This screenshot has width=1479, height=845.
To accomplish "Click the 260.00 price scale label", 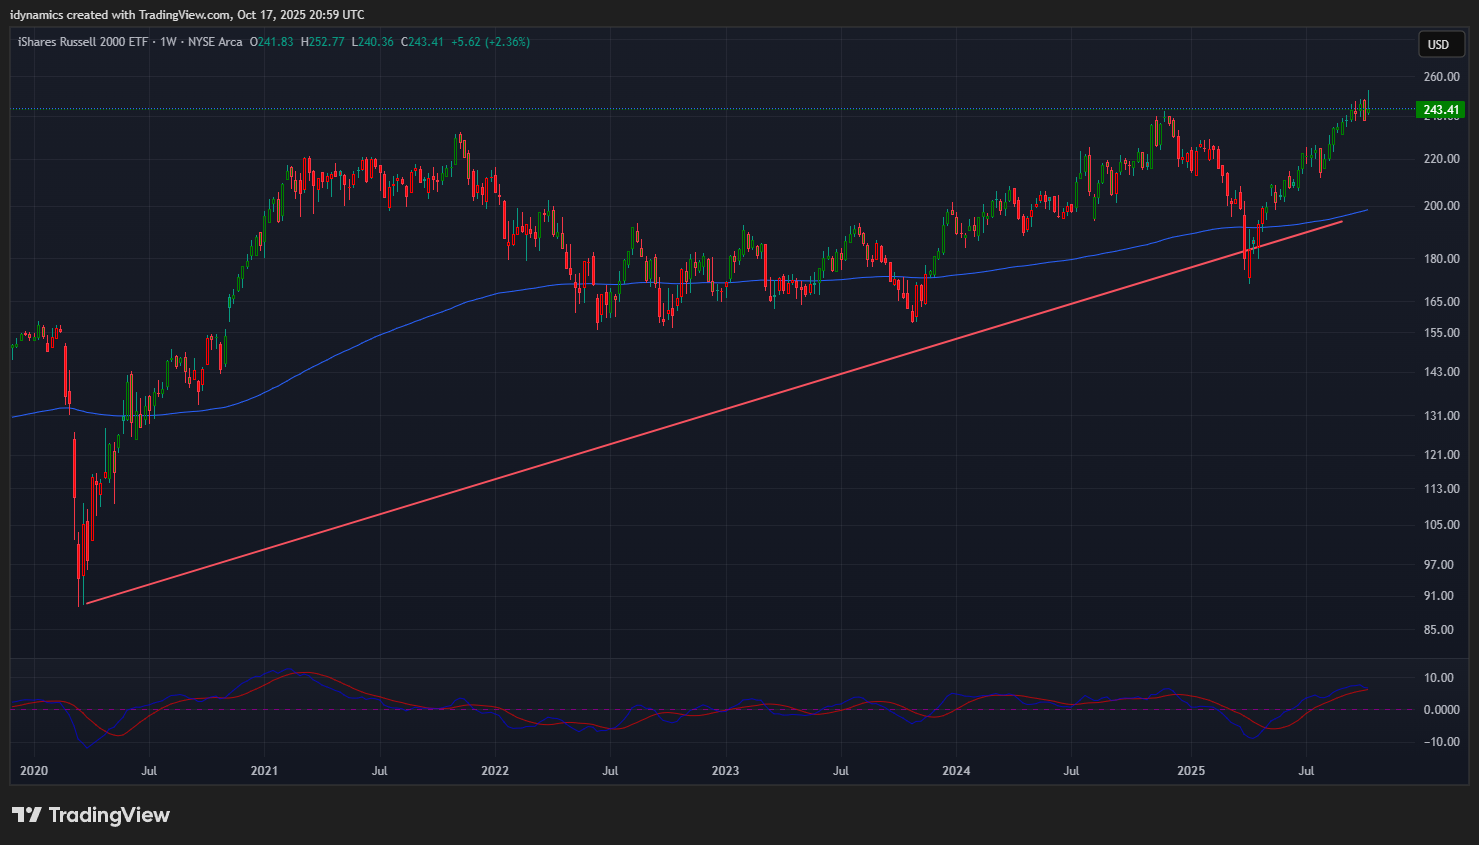I will click(1441, 77).
